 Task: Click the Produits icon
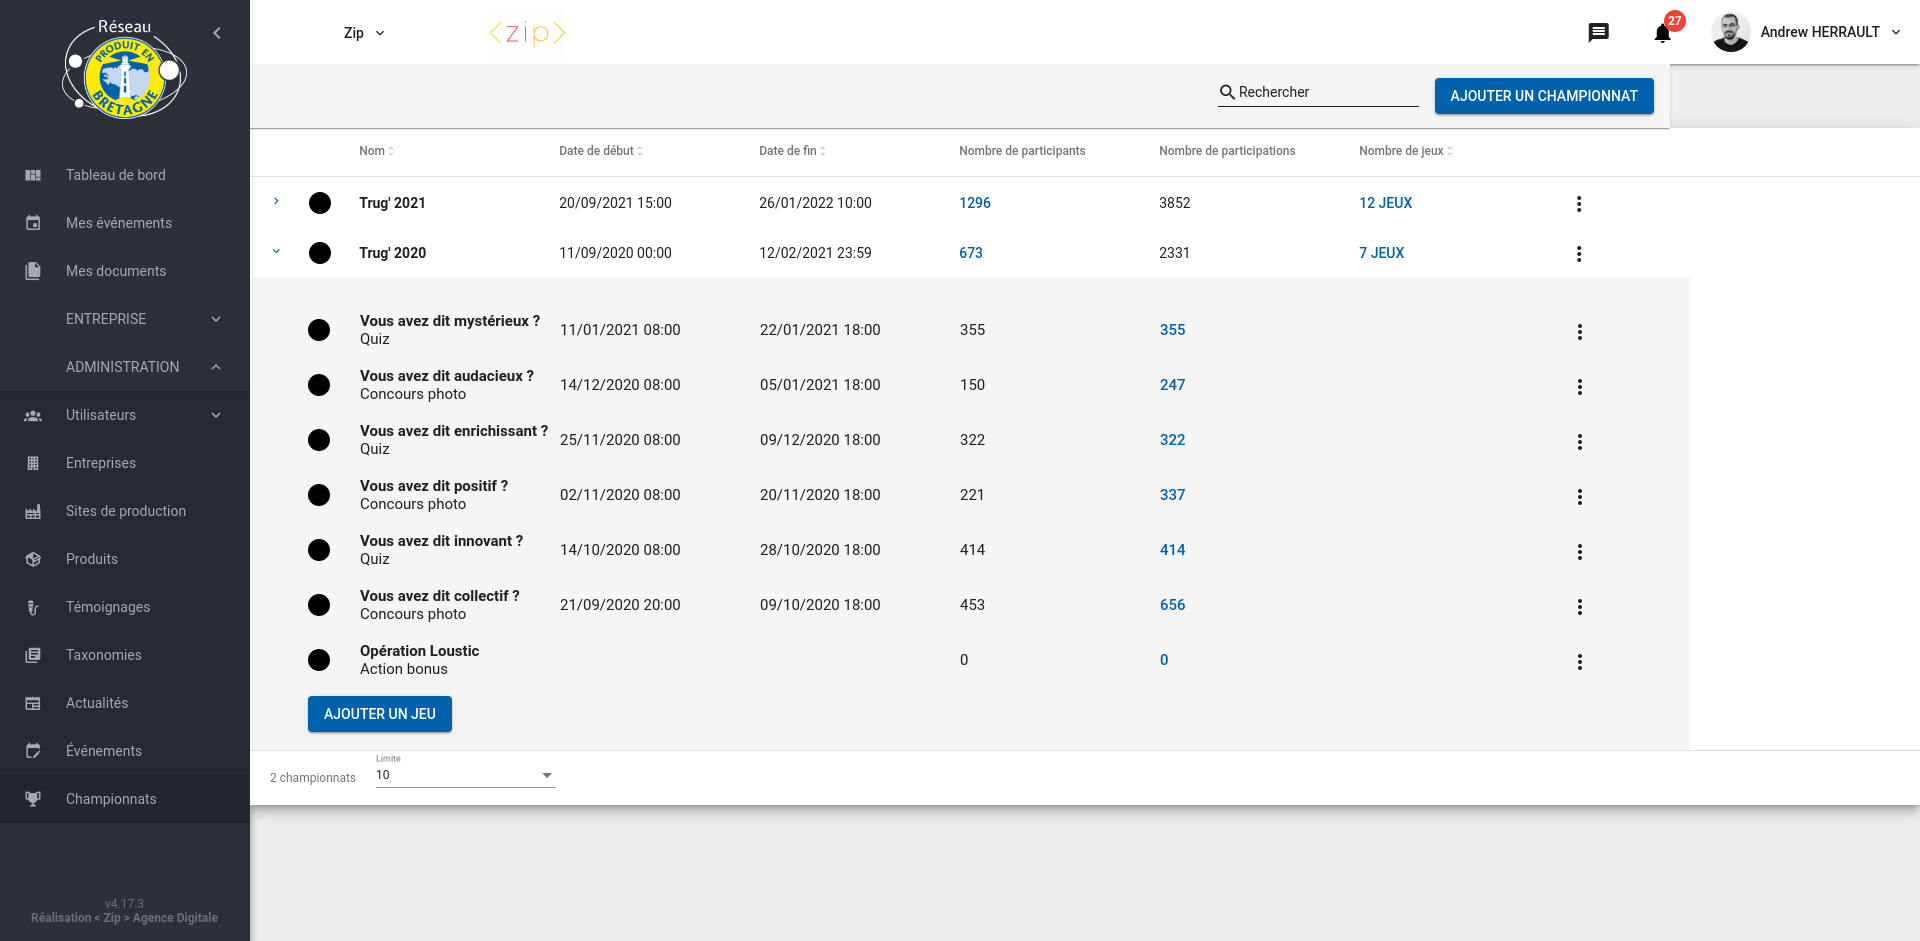pos(33,559)
